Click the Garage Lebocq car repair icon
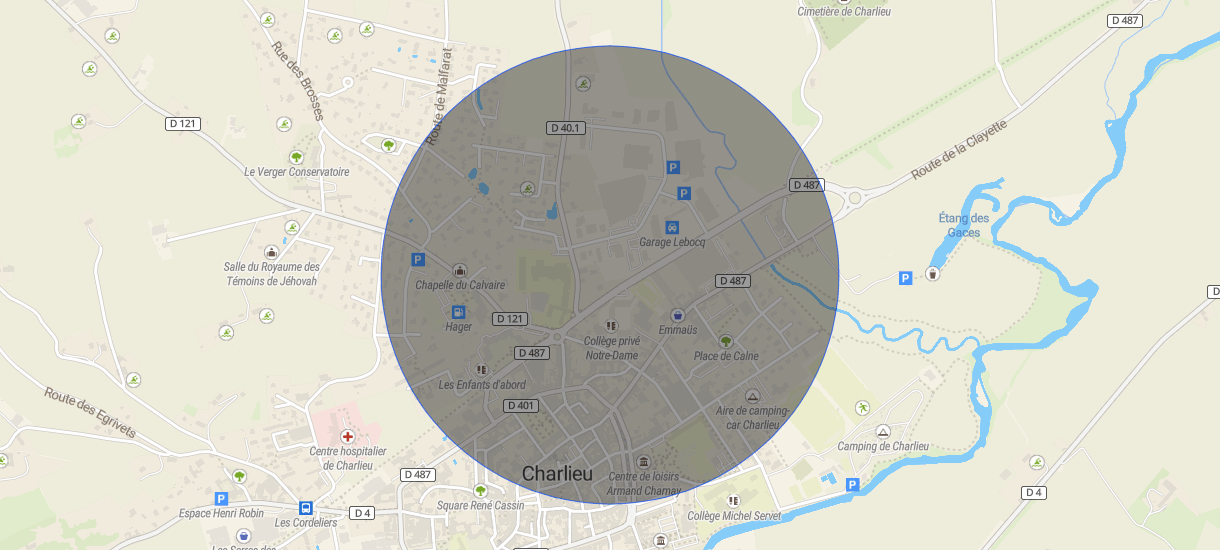The height and width of the screenshot is (550, 1220). tap(672, 227)
